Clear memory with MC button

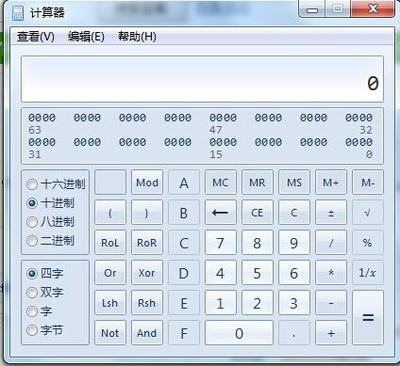click(x=221, y=182)
